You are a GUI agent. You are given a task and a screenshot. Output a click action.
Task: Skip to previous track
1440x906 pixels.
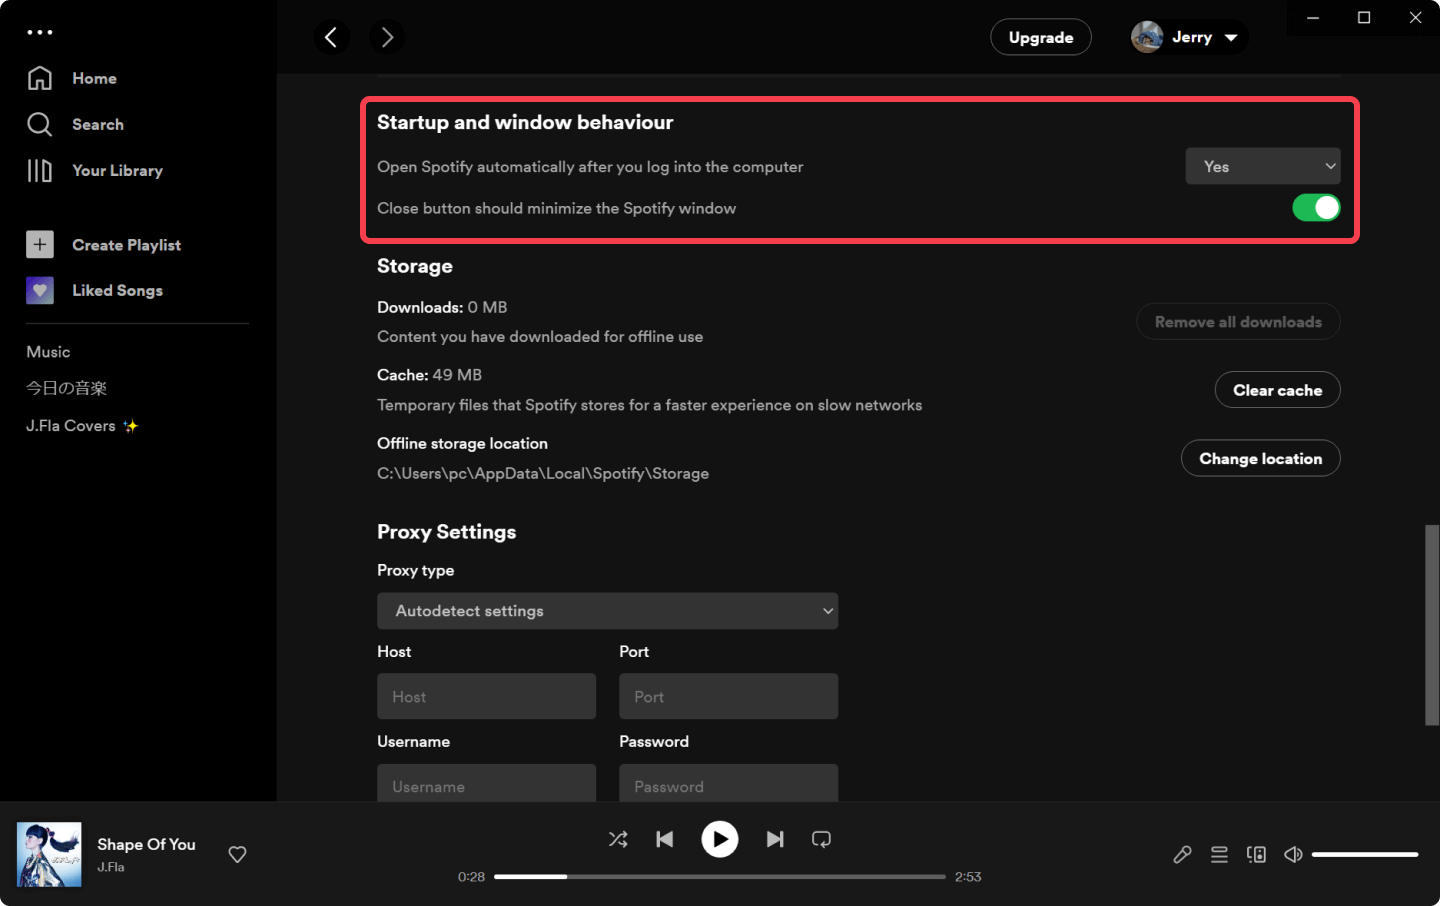tap(665, 839)
